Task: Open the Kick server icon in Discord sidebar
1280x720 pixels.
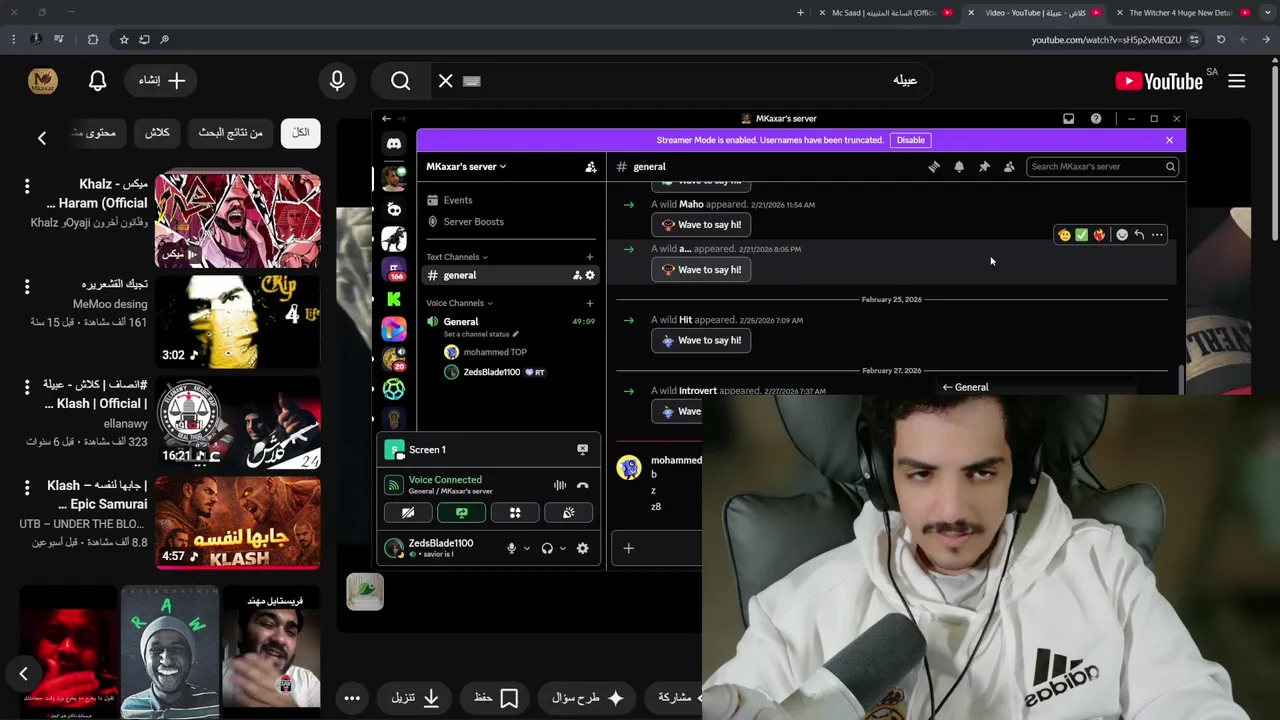Action: 394,299
